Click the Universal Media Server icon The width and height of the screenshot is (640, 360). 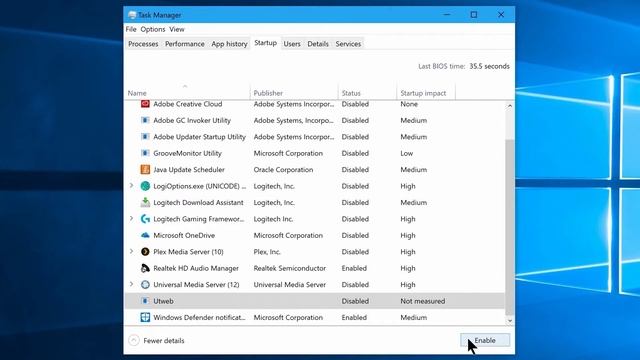pyautogui.click(x=145, y=284)
